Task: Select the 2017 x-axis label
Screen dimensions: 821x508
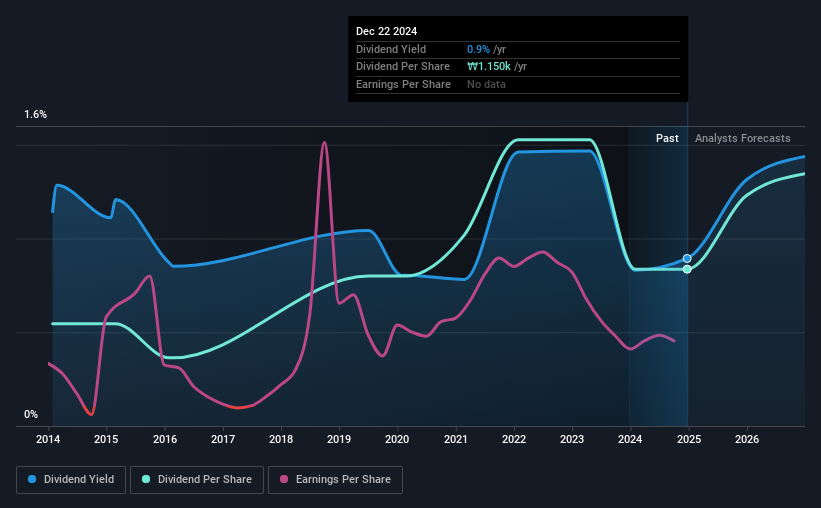Action: [223, 439]
